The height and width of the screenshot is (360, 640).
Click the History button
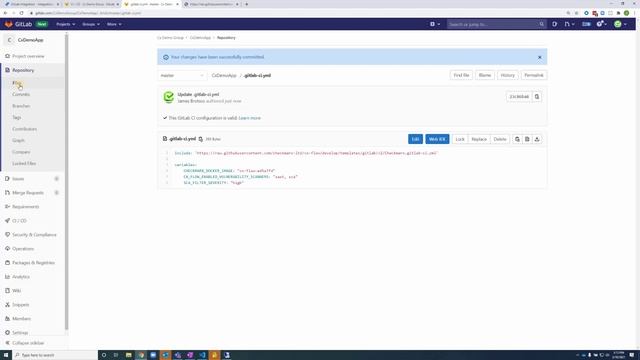pyautogui.click(x=507, y=75)
